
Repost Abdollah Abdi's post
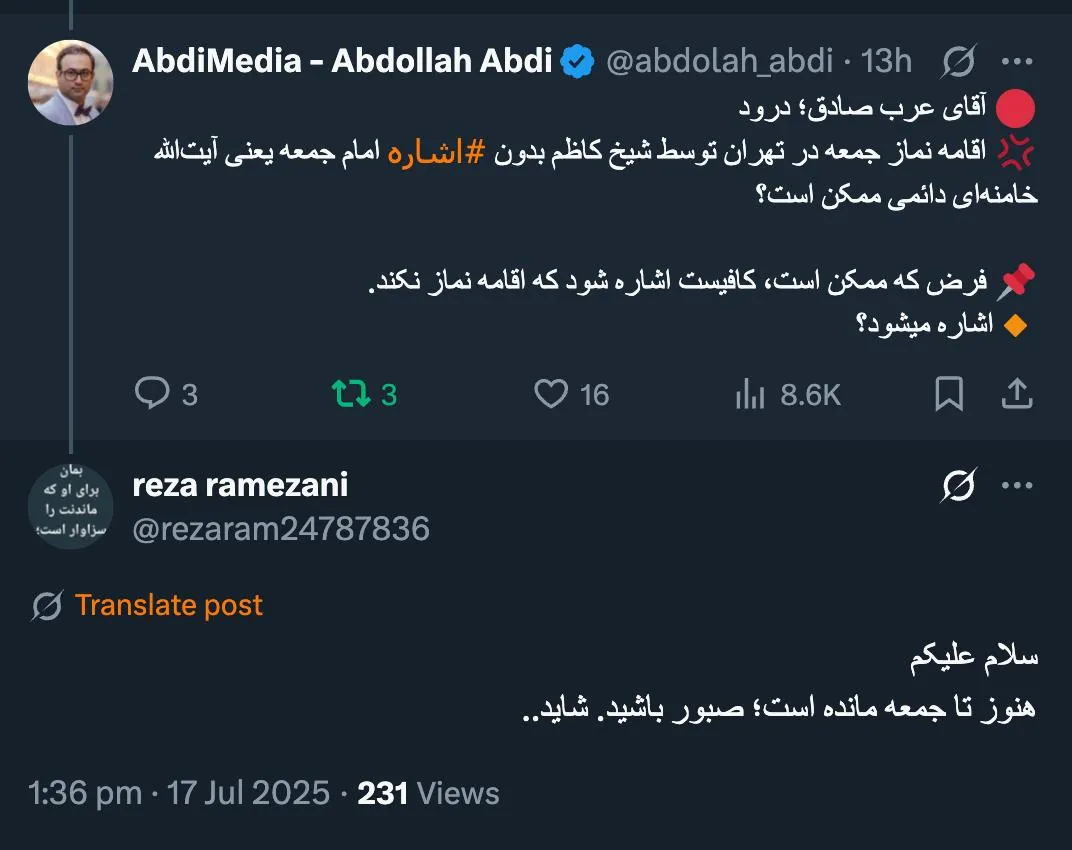coord(351,394)
